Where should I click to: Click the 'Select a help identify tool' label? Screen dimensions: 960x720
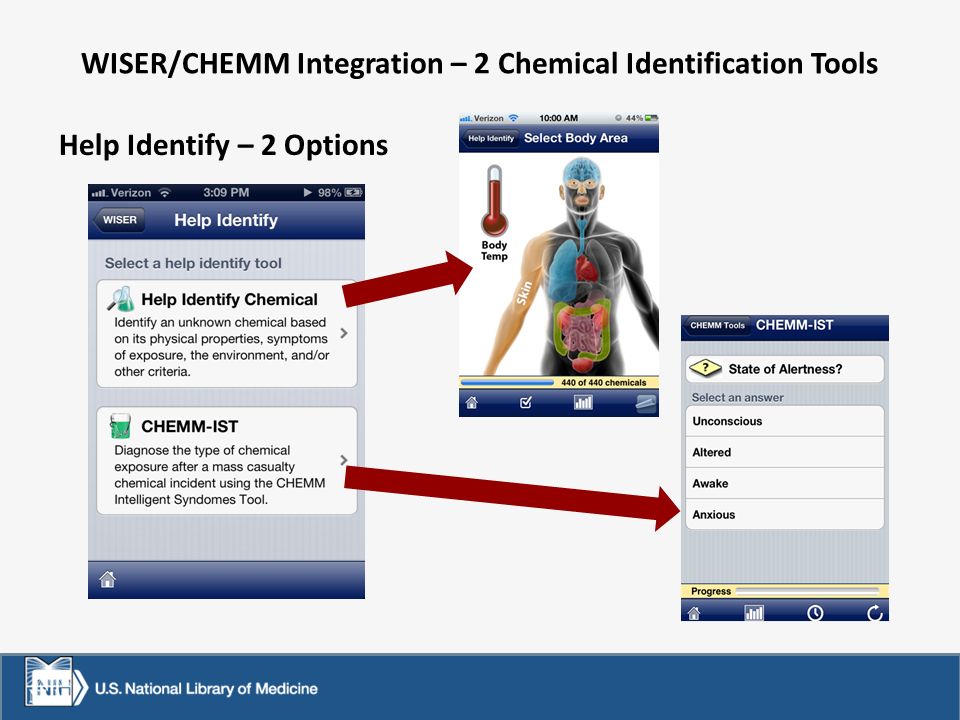coord(193,263)
